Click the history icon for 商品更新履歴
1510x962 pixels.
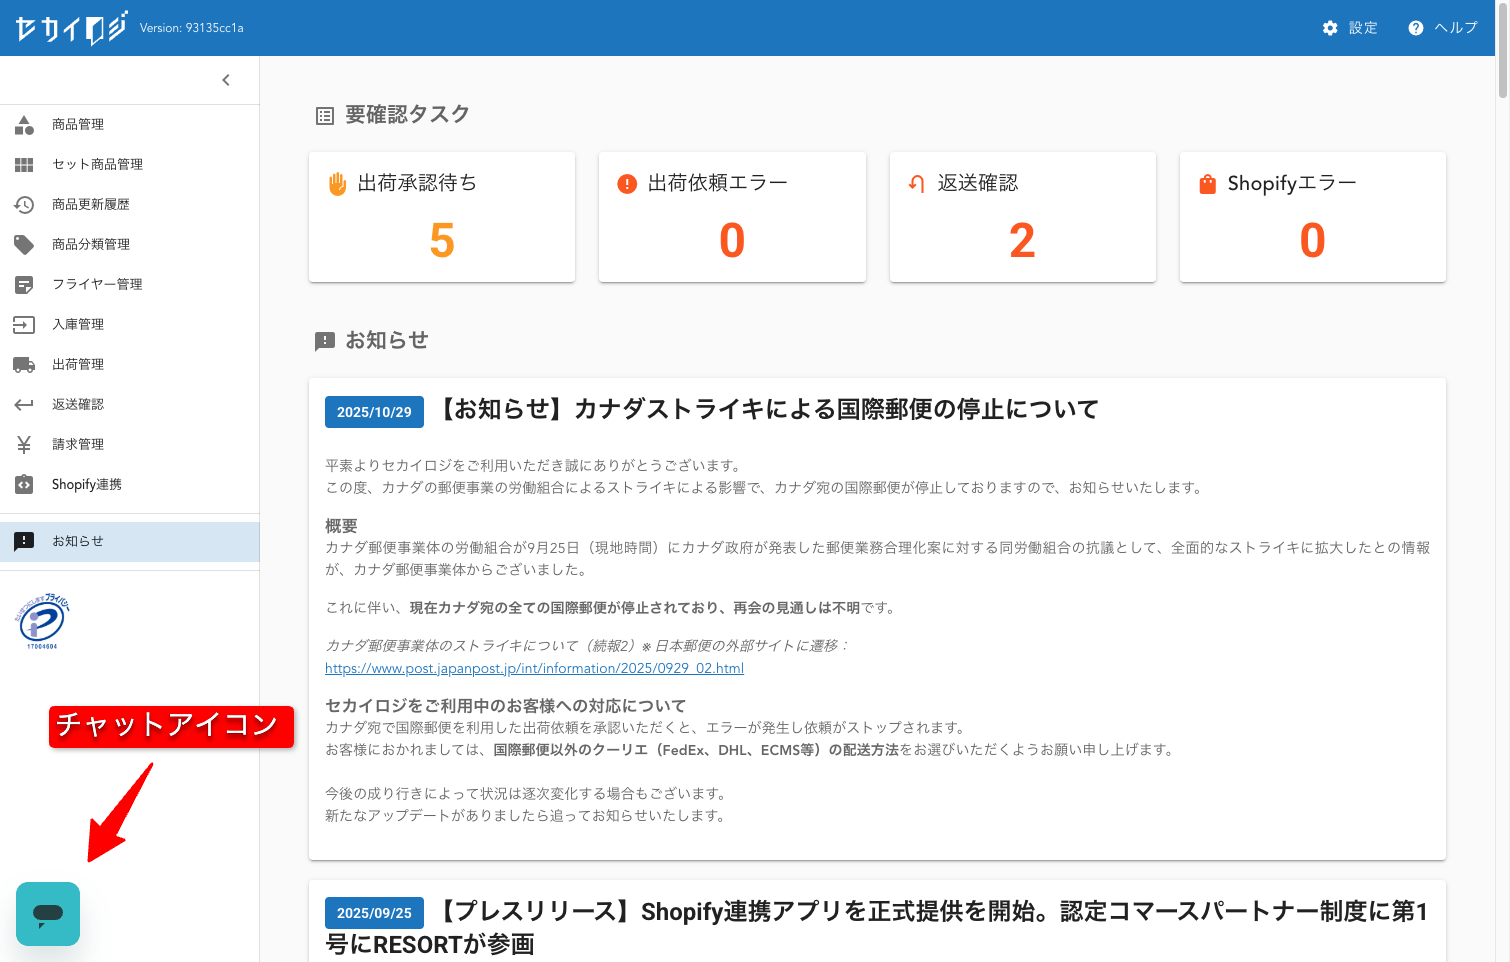[x=24, y=205]
